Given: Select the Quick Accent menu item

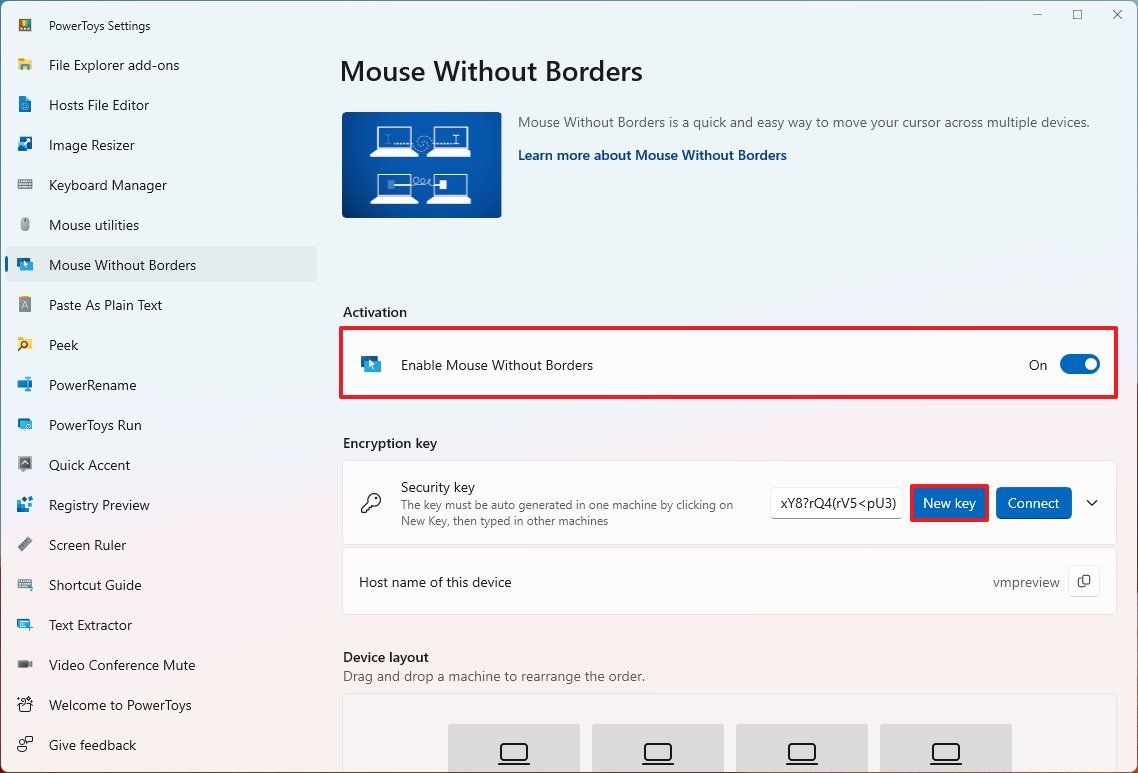Looking at the screenshot, I should (89, 465).
